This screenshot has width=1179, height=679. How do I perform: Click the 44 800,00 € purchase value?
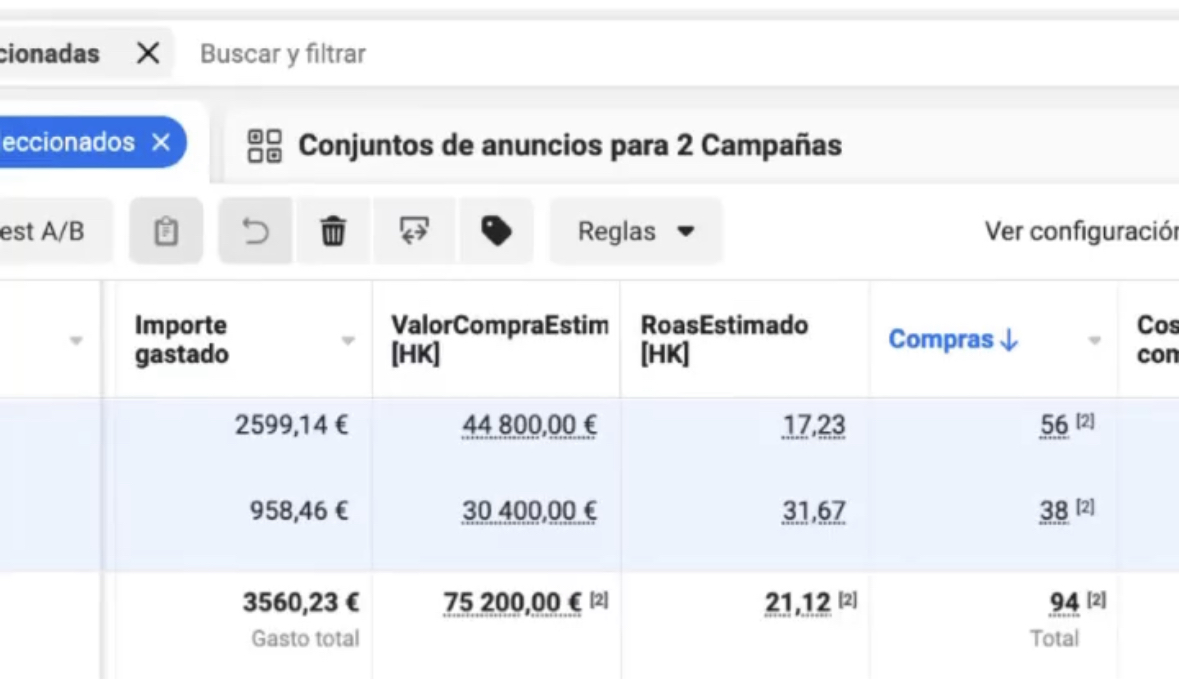click(529, 426)
